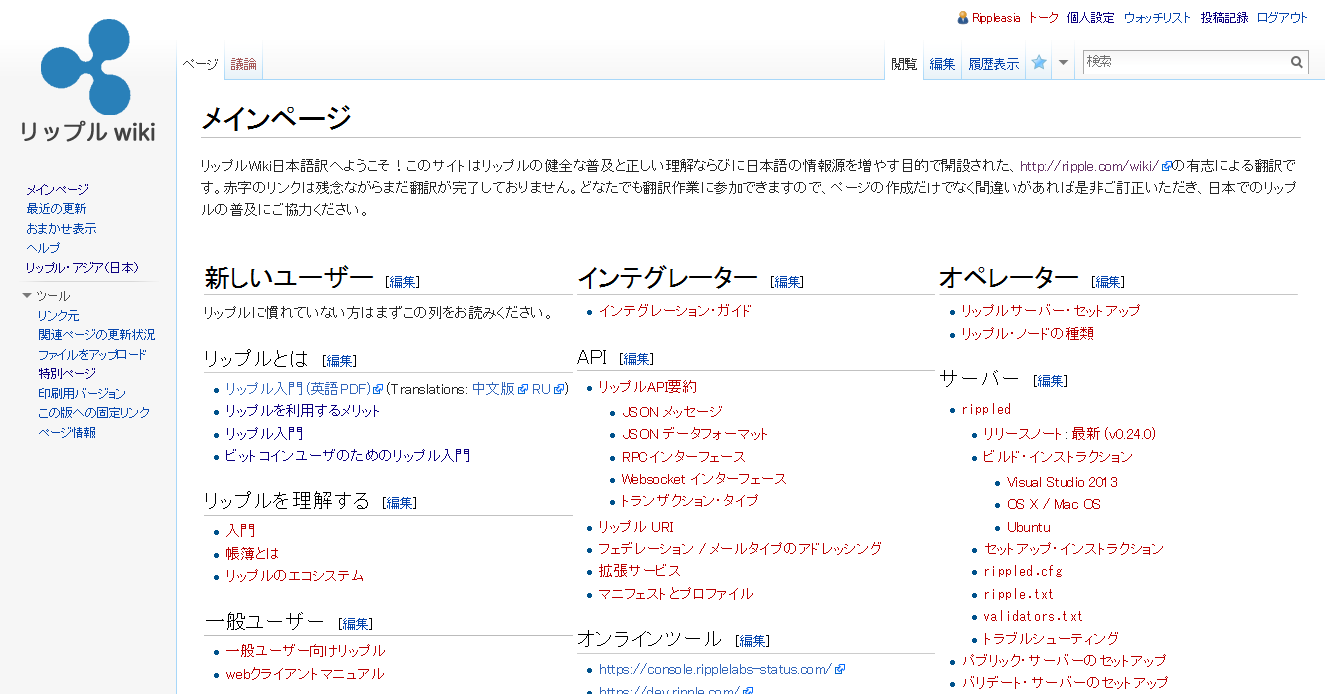This screenshot has width=1325, height=694.
Task: Open 関連ページの更新状況 link
Action: pos(97,335)
